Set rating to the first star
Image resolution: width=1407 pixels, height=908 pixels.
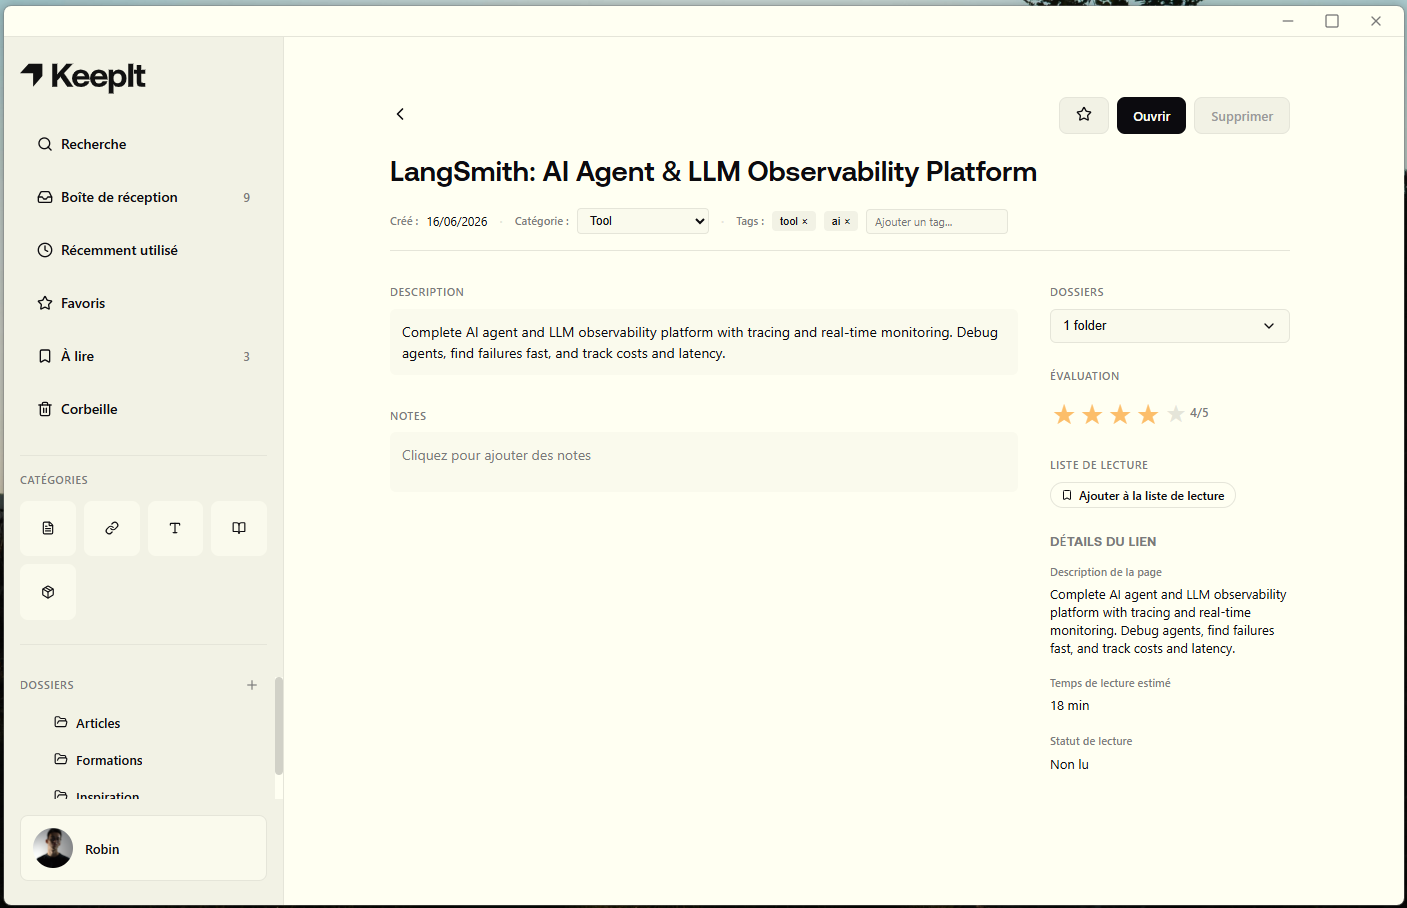(1064, 414)
